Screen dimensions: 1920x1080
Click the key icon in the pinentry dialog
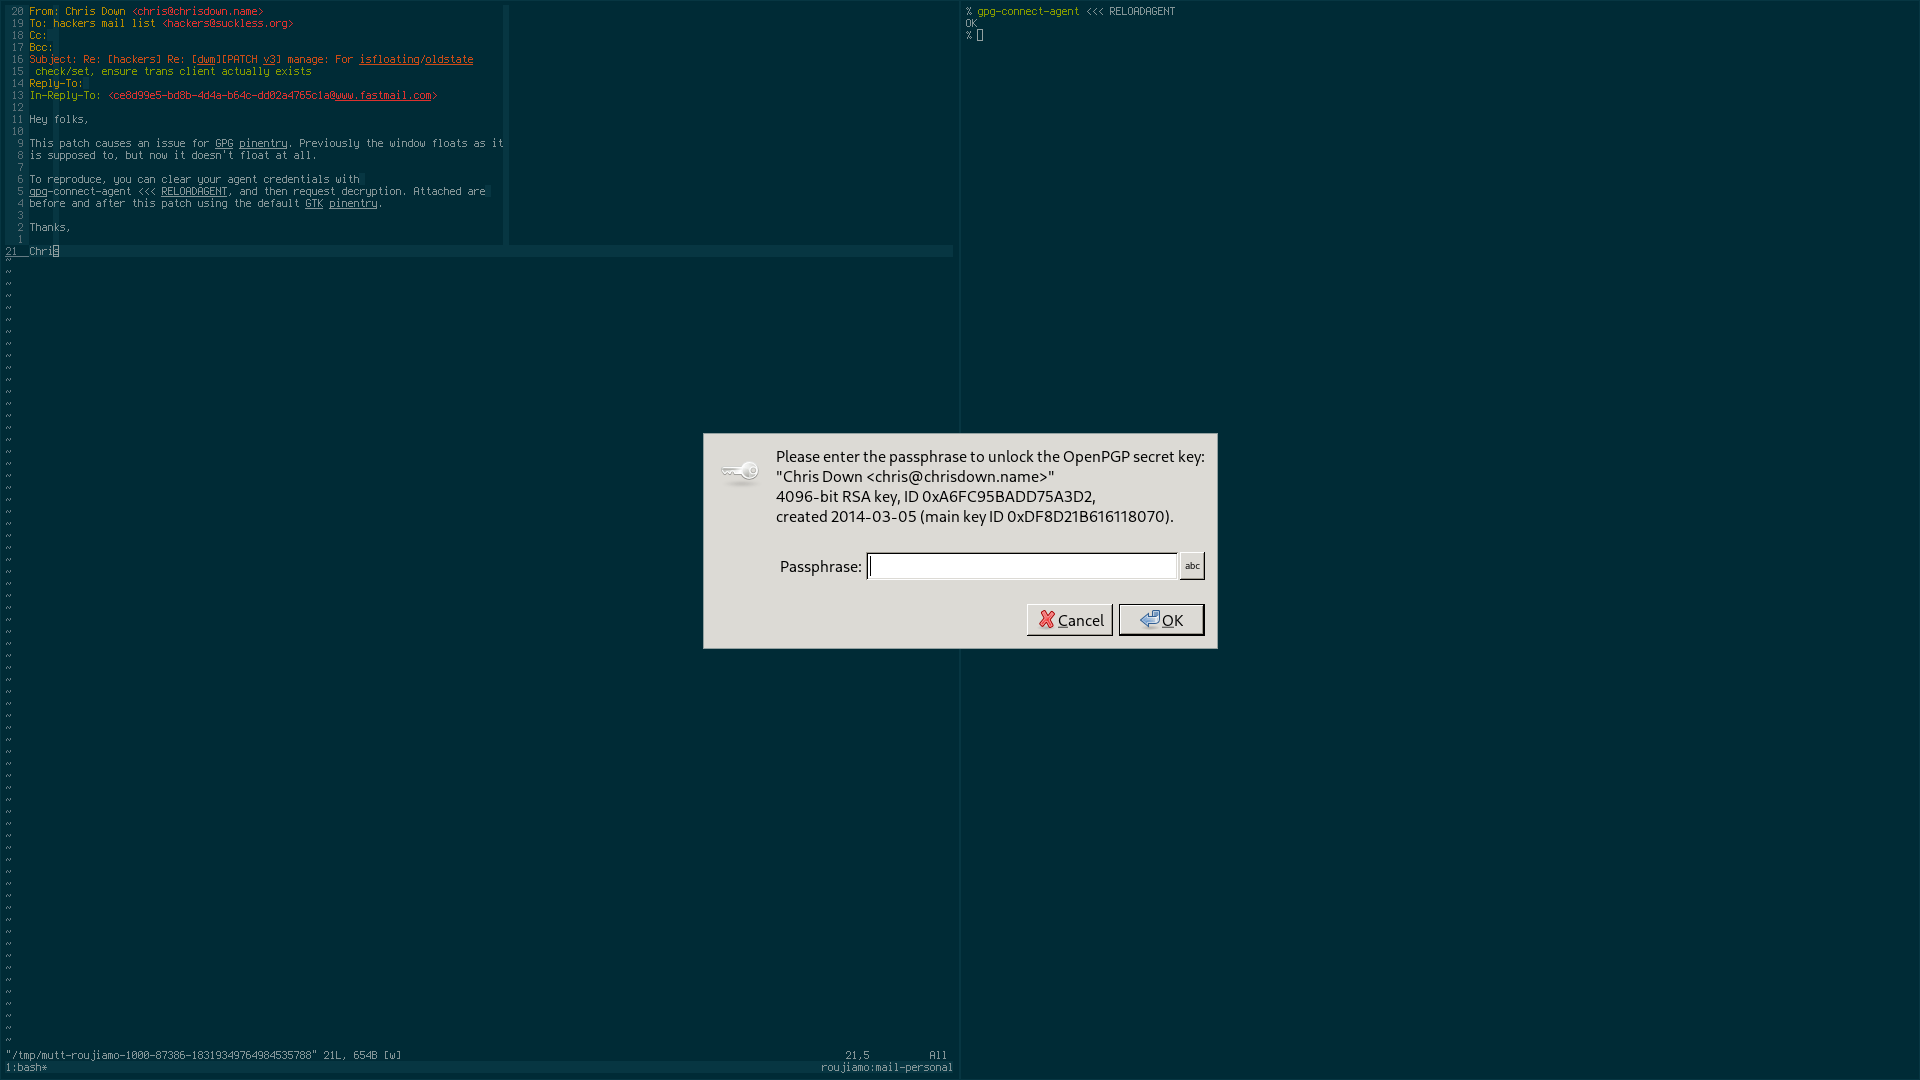pyautogui.click(x=740, y=471)
